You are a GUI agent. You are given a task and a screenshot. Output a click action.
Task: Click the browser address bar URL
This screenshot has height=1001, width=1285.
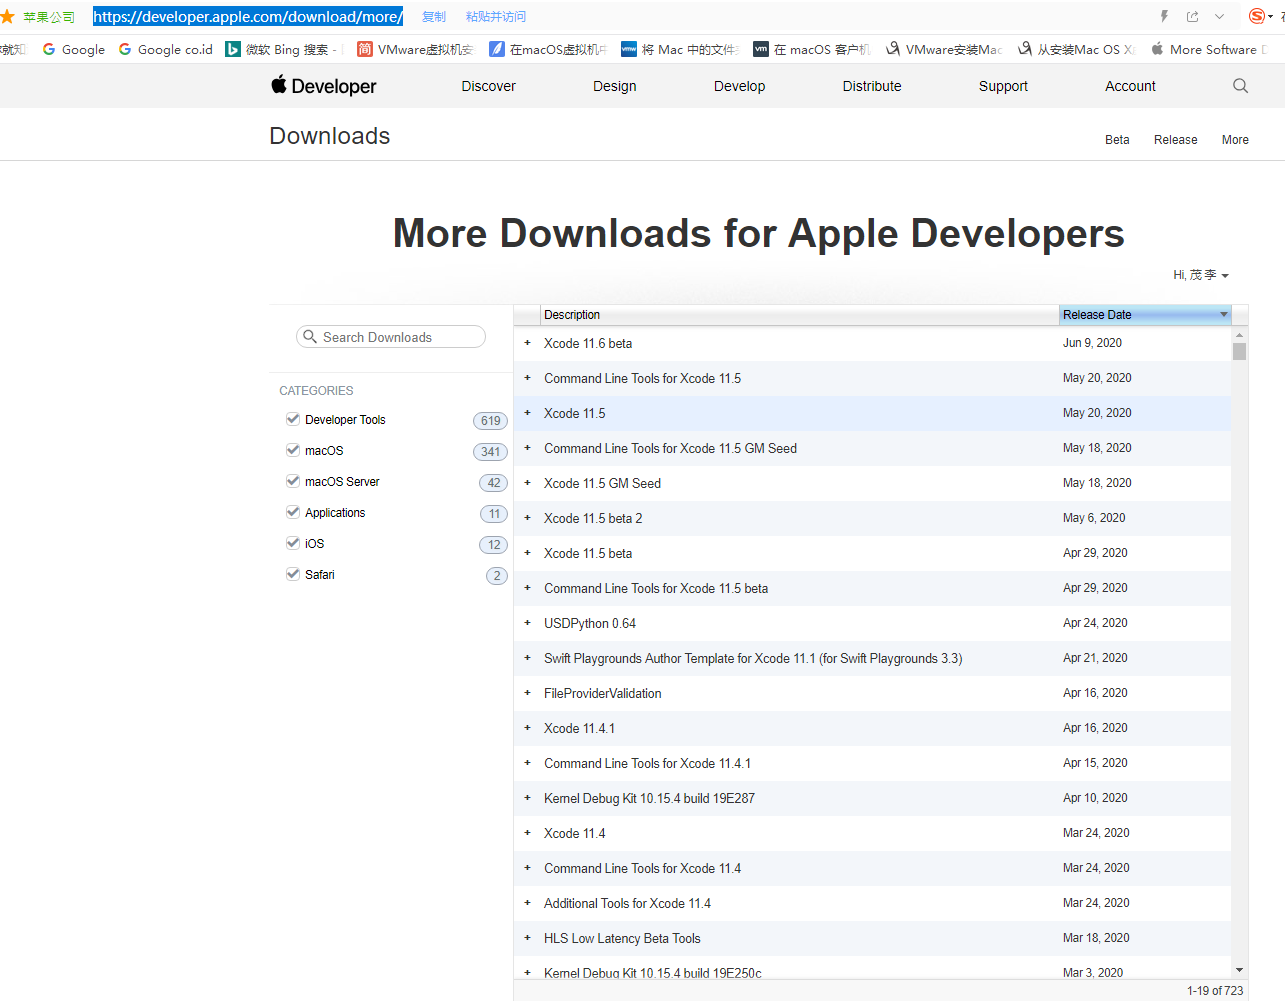[248, 16]
